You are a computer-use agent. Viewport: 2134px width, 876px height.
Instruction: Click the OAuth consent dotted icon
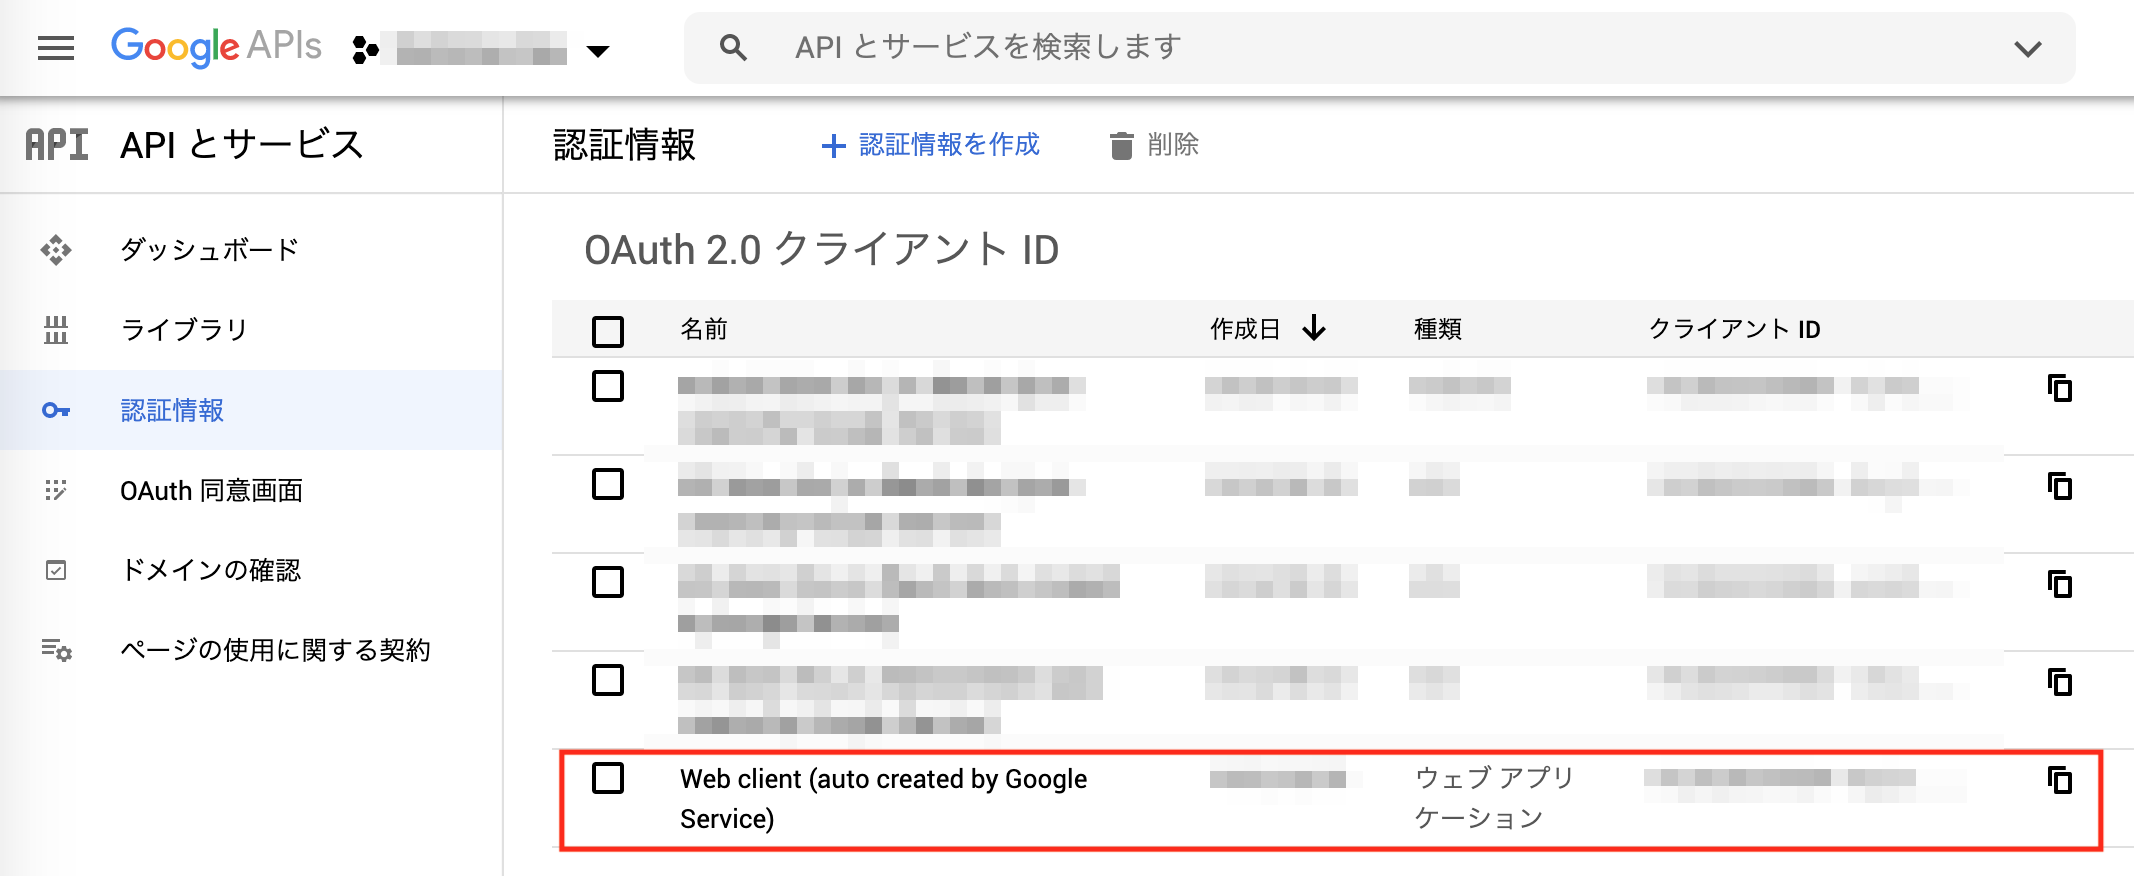tap(56, 490)
